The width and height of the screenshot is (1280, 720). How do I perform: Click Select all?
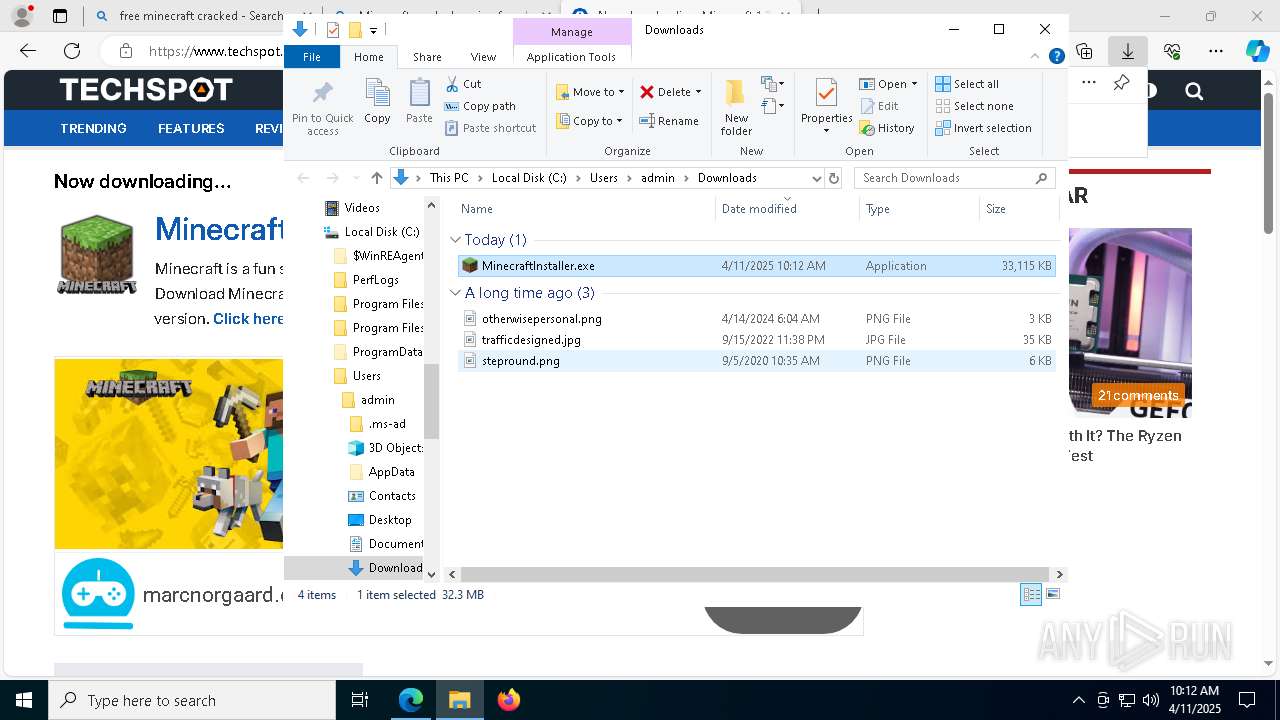click(x=967, y=84)
